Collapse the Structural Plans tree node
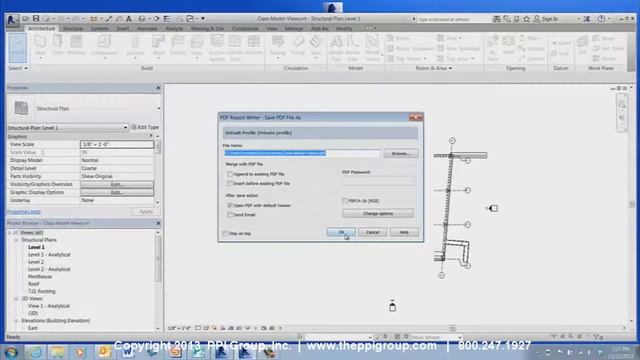The image size is (640, 360). (16, 240)
